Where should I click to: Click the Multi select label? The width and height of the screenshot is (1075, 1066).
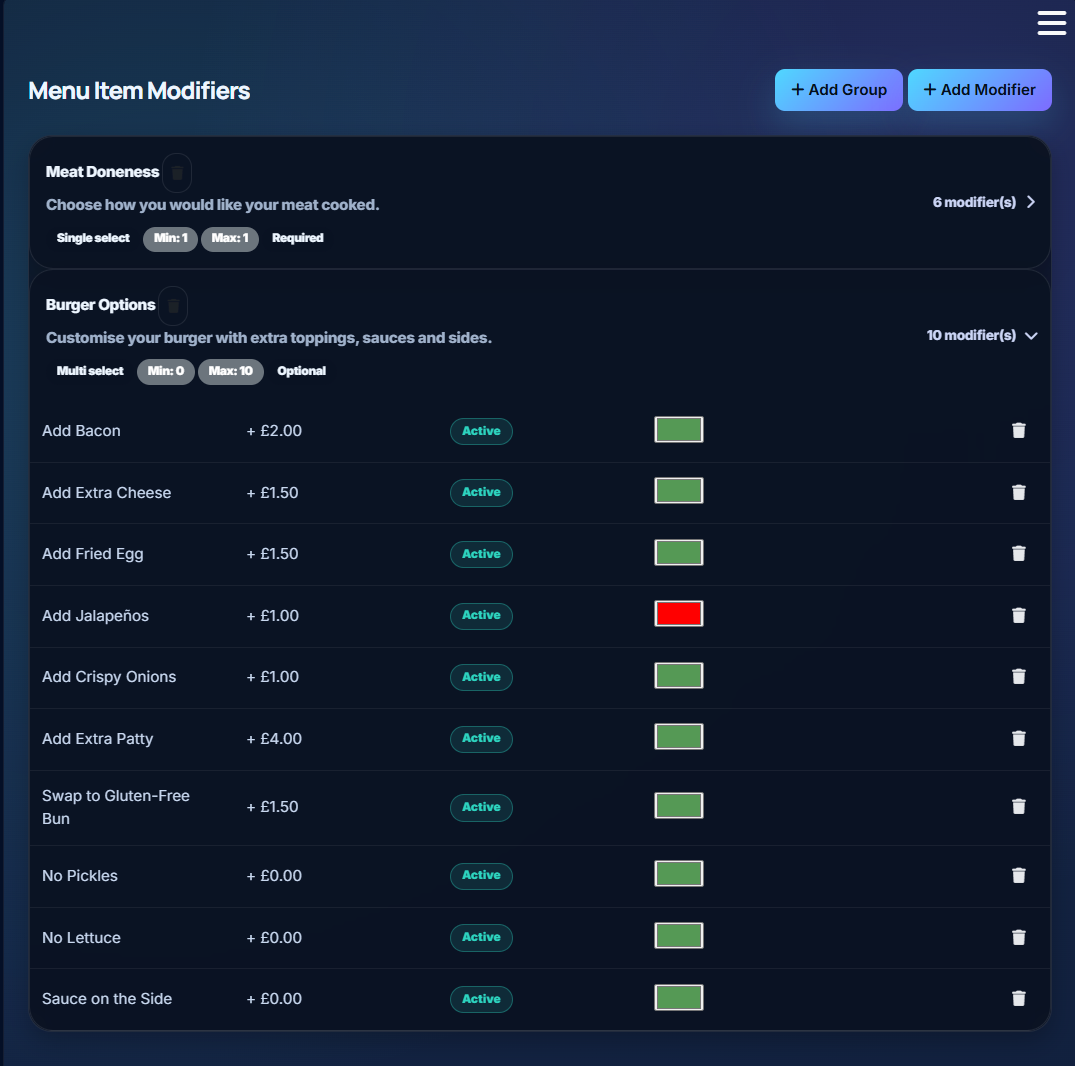90,371
